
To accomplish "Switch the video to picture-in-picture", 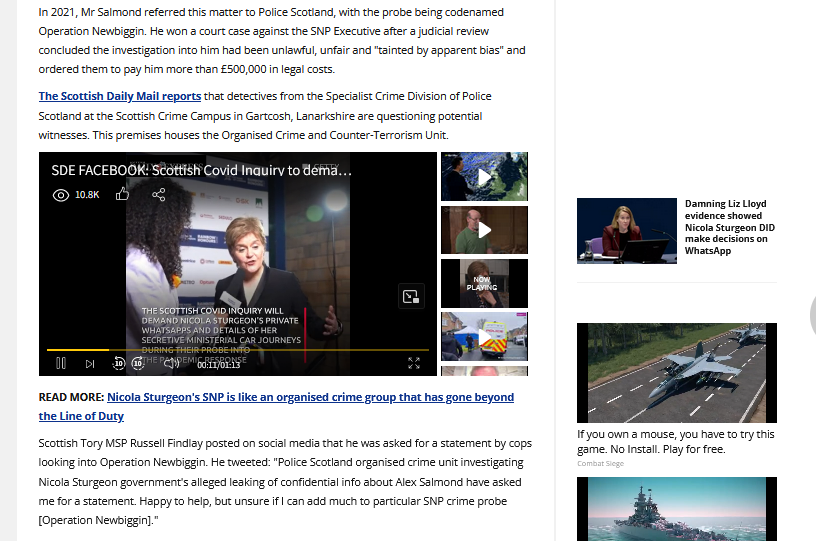I will [x=411, y=297].
